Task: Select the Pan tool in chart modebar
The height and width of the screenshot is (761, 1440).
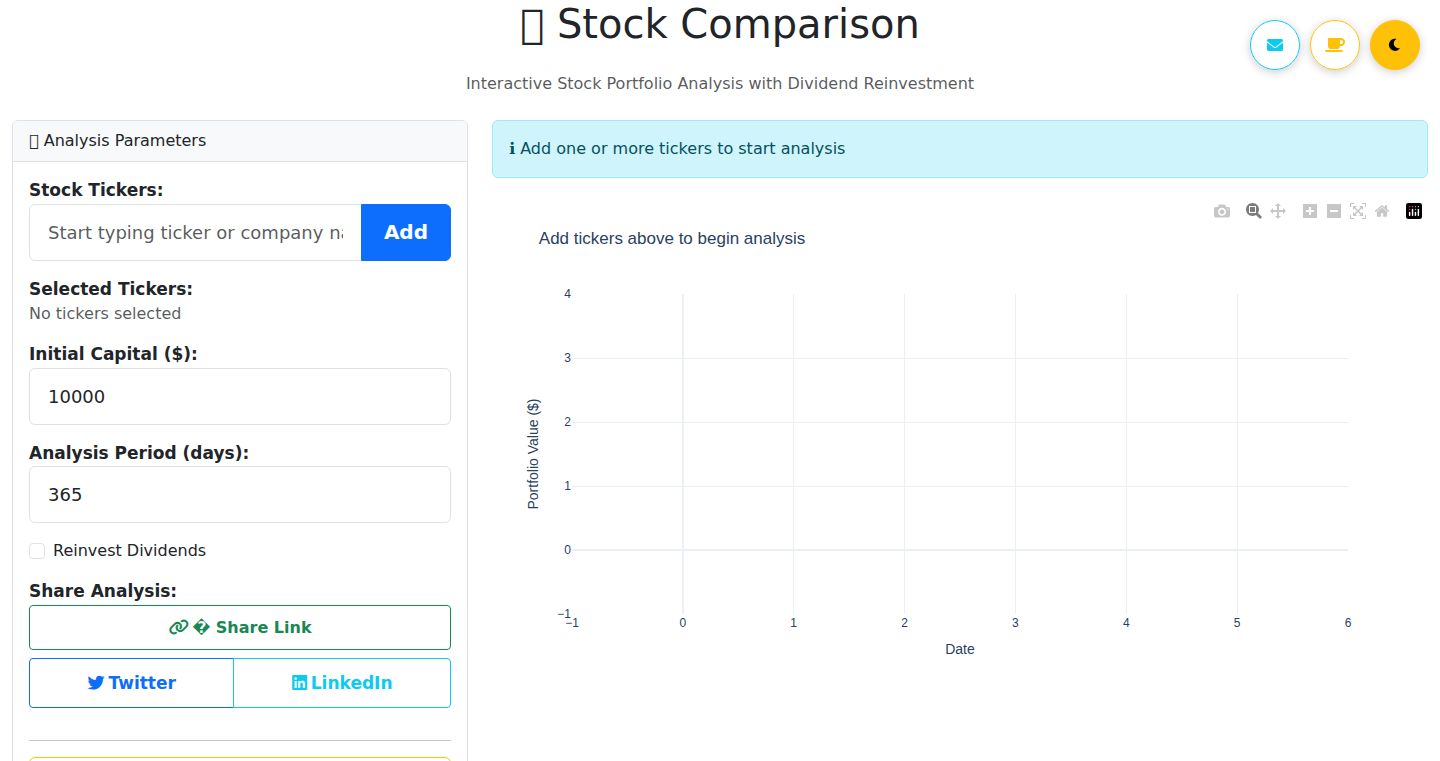Action: 1278,211
